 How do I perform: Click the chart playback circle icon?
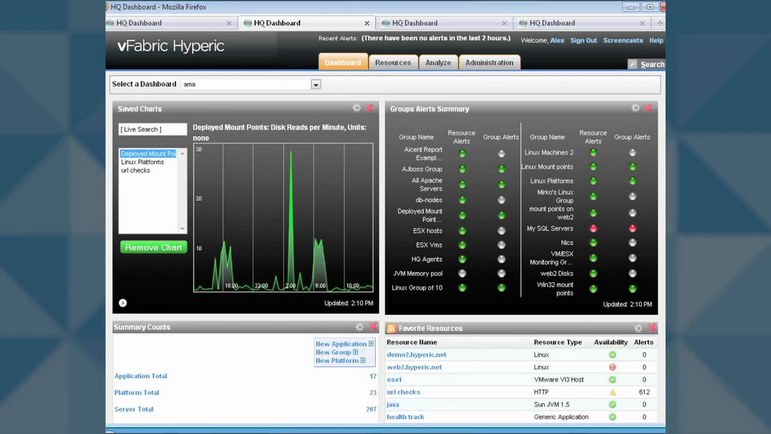[123, 303]
